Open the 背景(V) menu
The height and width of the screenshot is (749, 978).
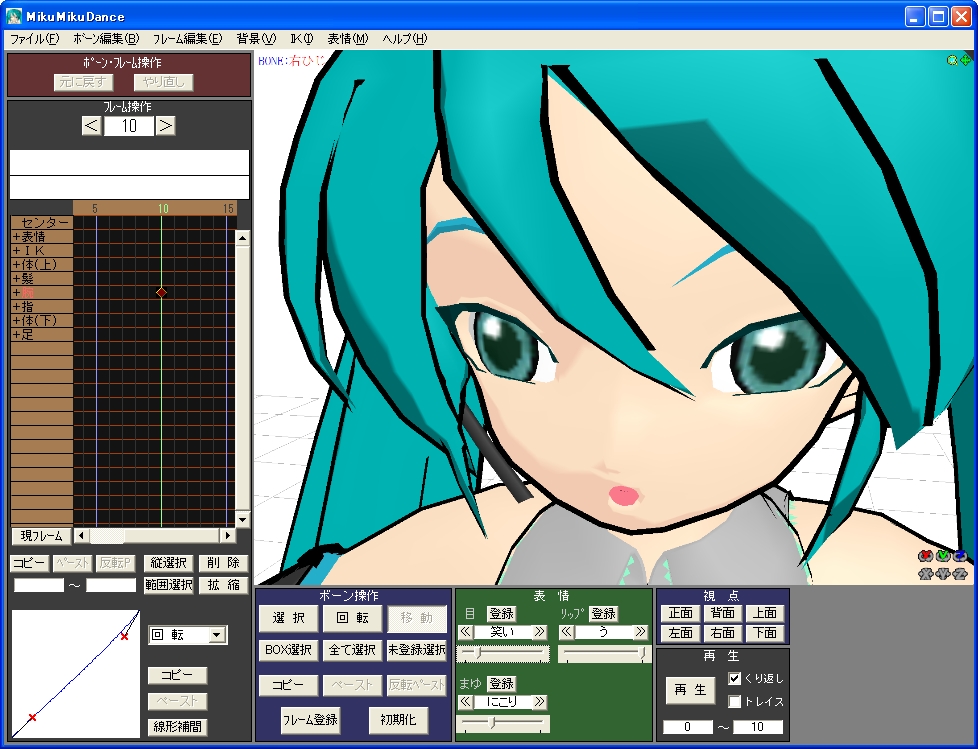(x=256, y=39)
